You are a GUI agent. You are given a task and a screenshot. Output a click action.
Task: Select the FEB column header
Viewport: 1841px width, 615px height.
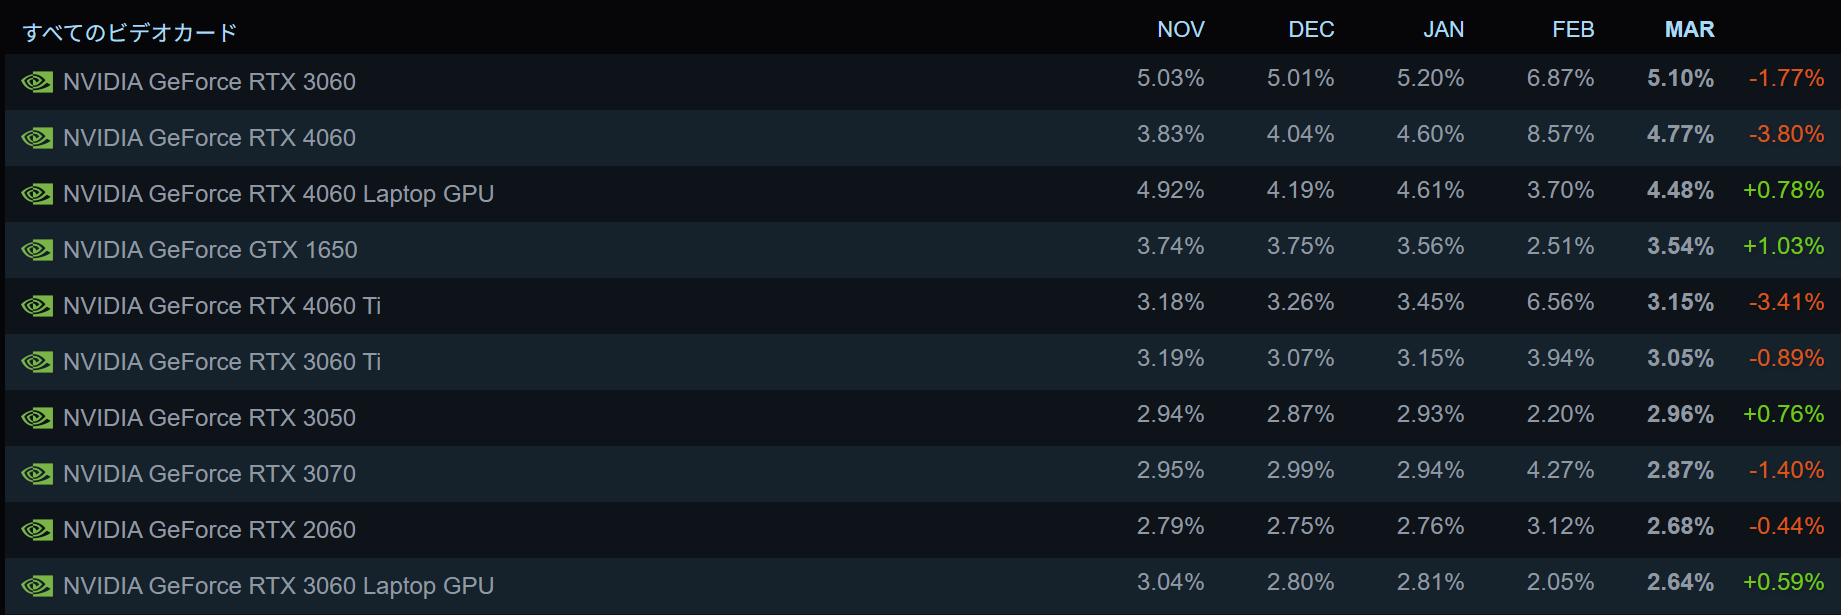(x=1573, y=30)
